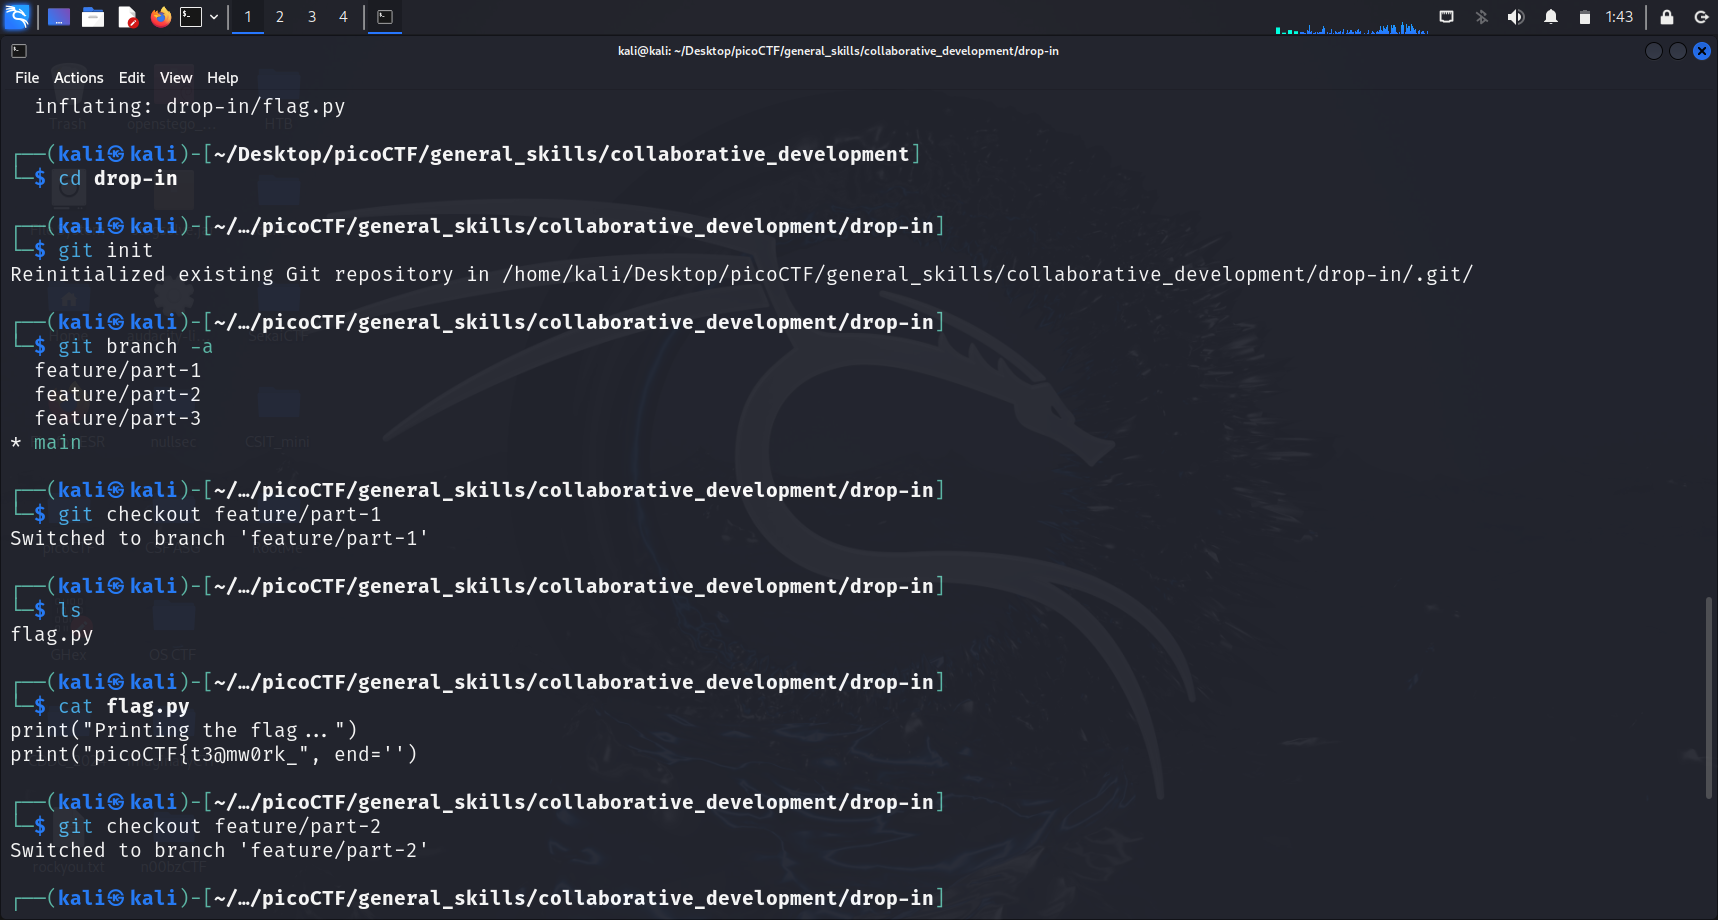Click the notifications bell icon

1551,17
